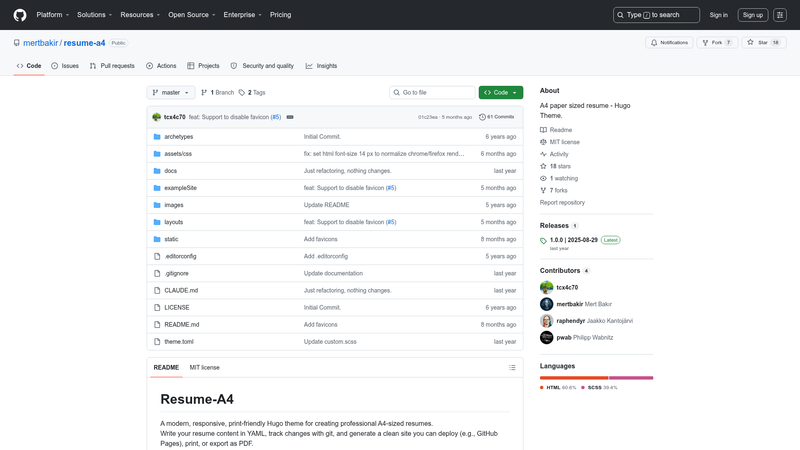Open README outline list icon

click(x=512, y=367)
